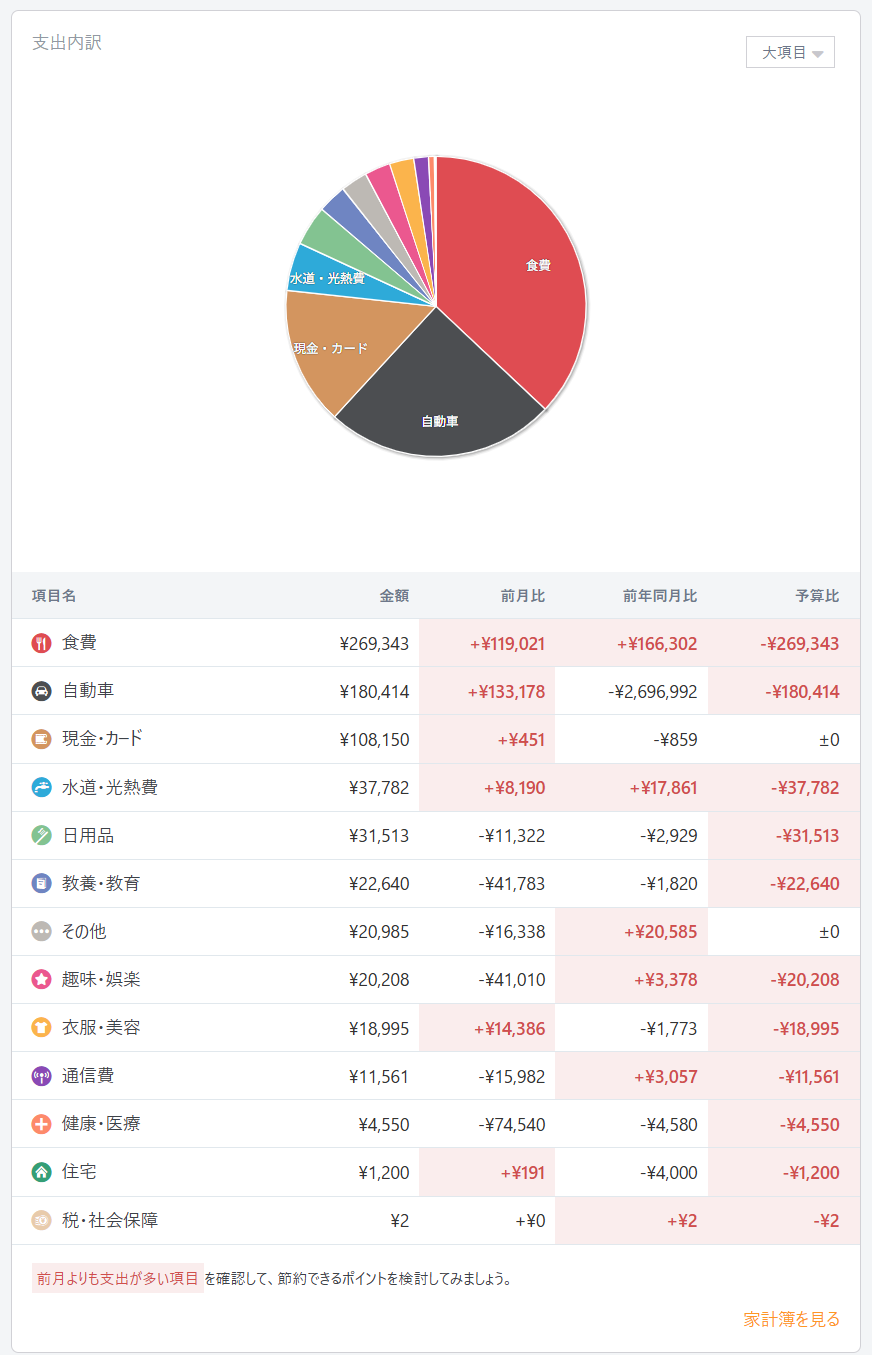Viewport: 872px width, 1355px height.
Task: Click the 水道・光熱費 faucet icon
Action: (x=41, y=787)
